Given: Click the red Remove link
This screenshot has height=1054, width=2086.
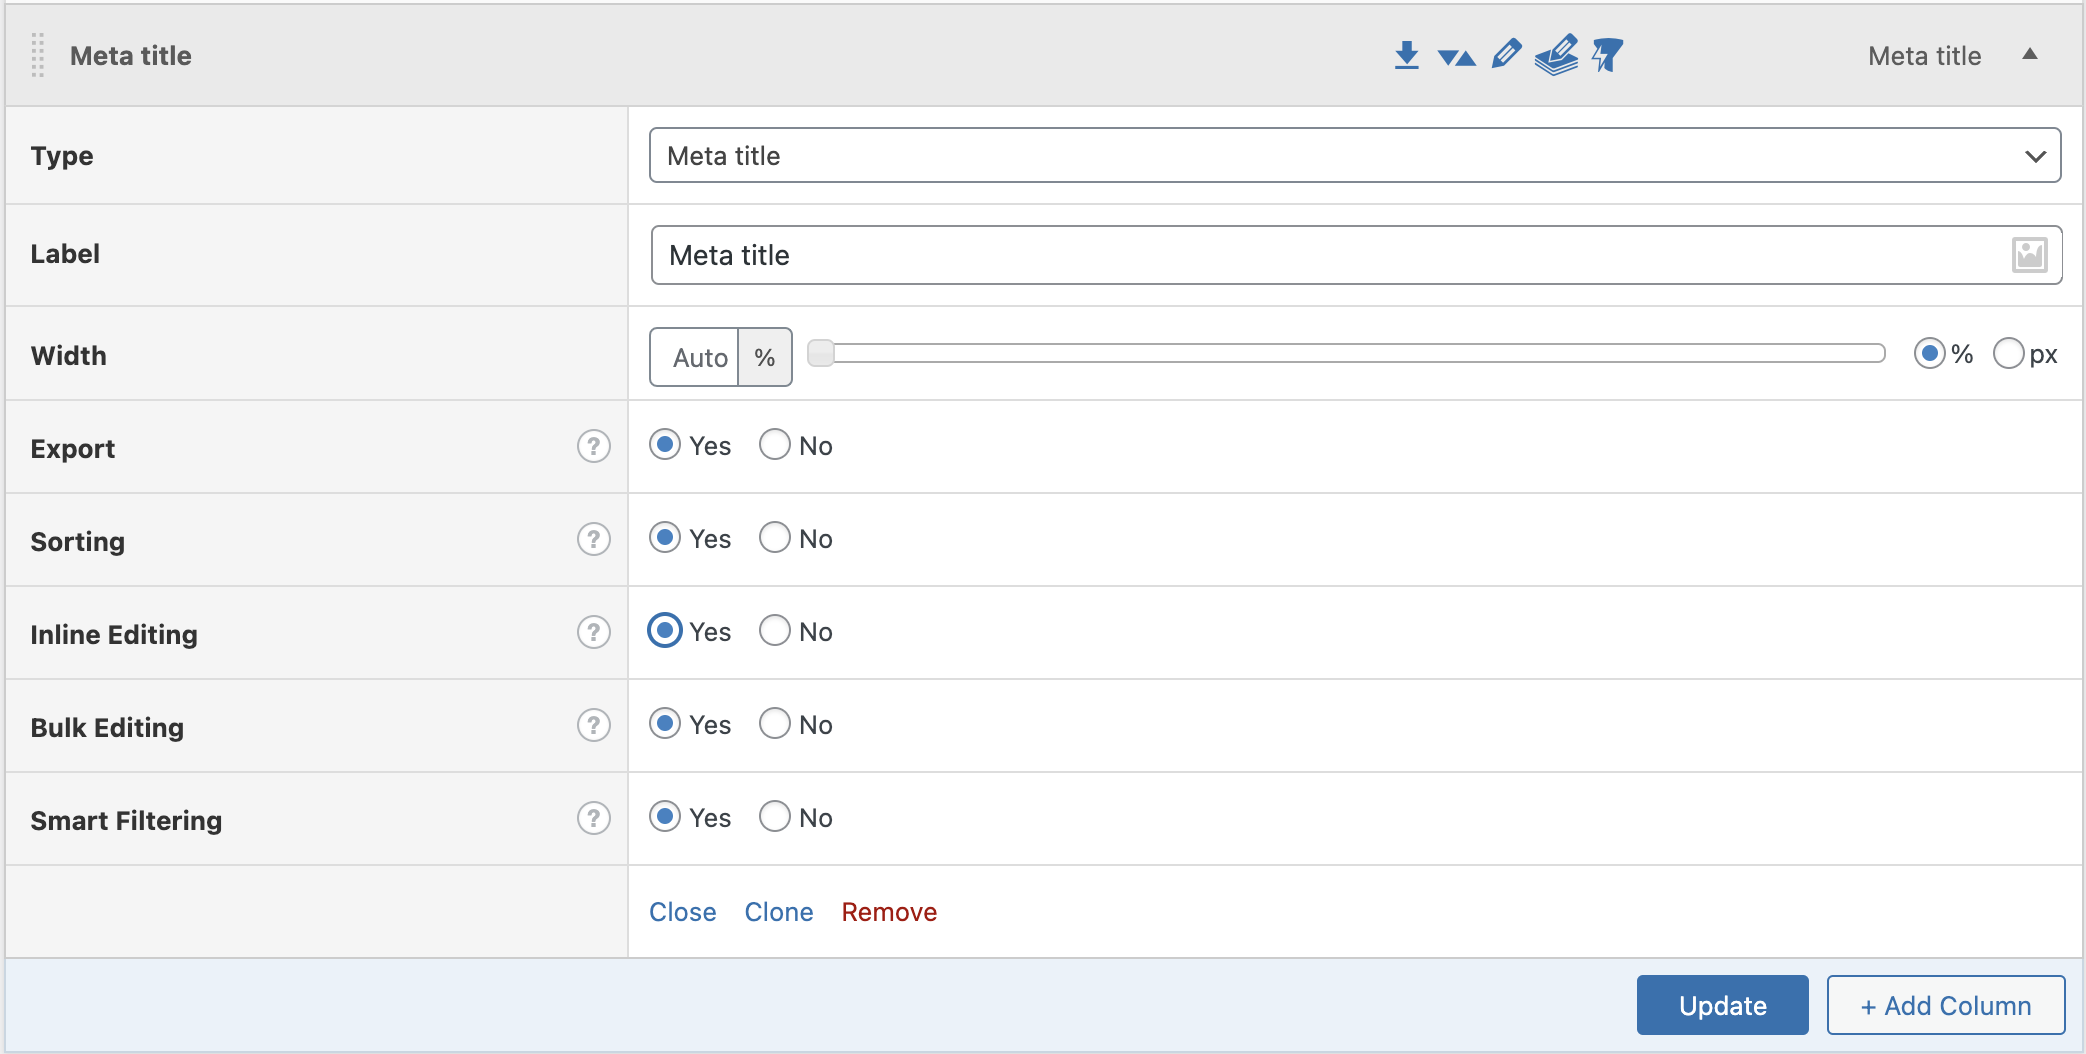Looking at the screenshot, I should [889, 912].
